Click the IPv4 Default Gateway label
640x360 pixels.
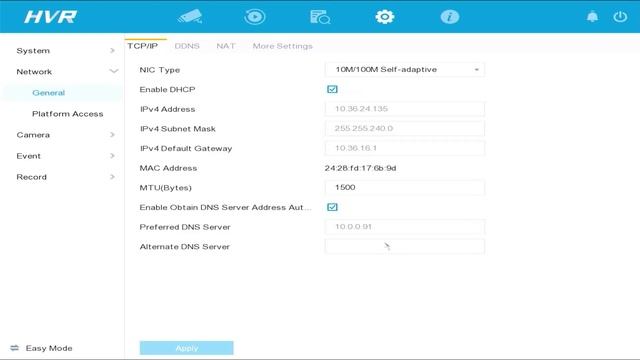(186, 148)
